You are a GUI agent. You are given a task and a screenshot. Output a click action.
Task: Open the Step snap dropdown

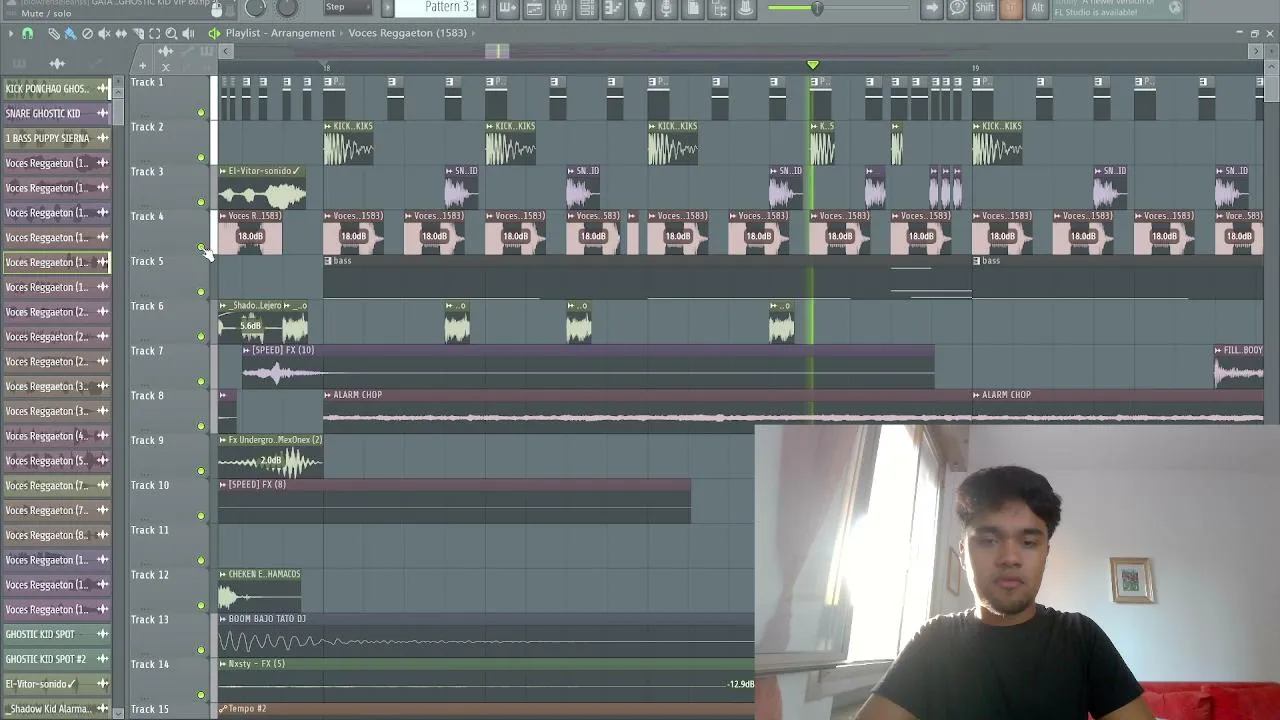point(349,8)
